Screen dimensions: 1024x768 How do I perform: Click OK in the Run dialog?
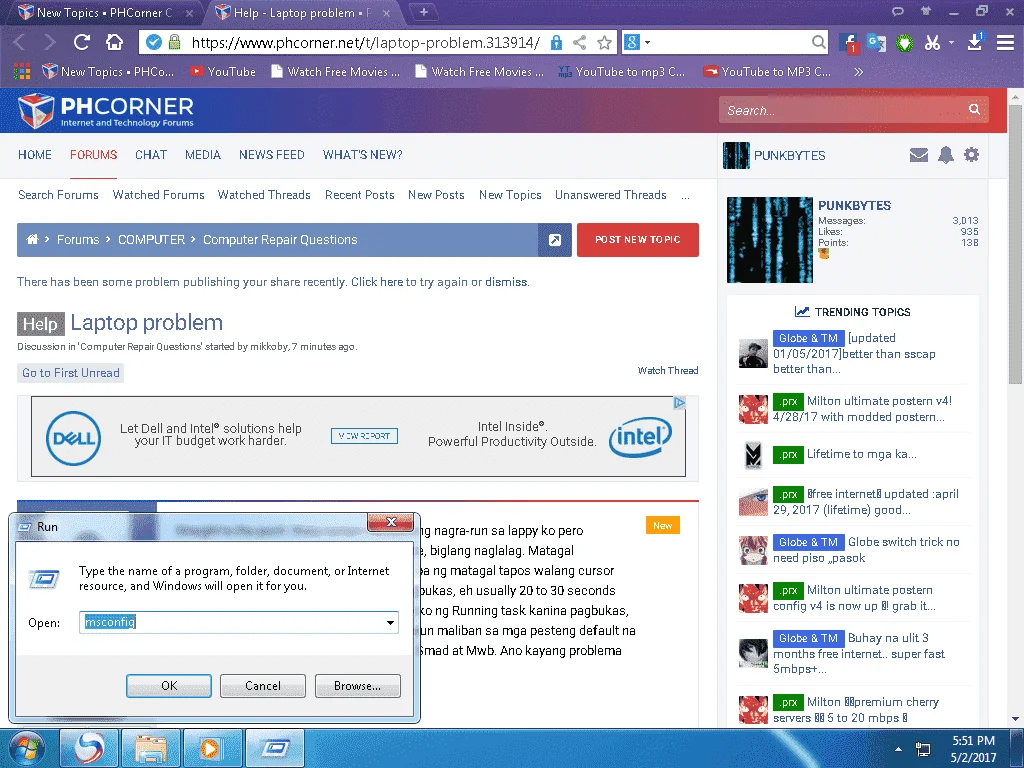(x=169, y=686)
